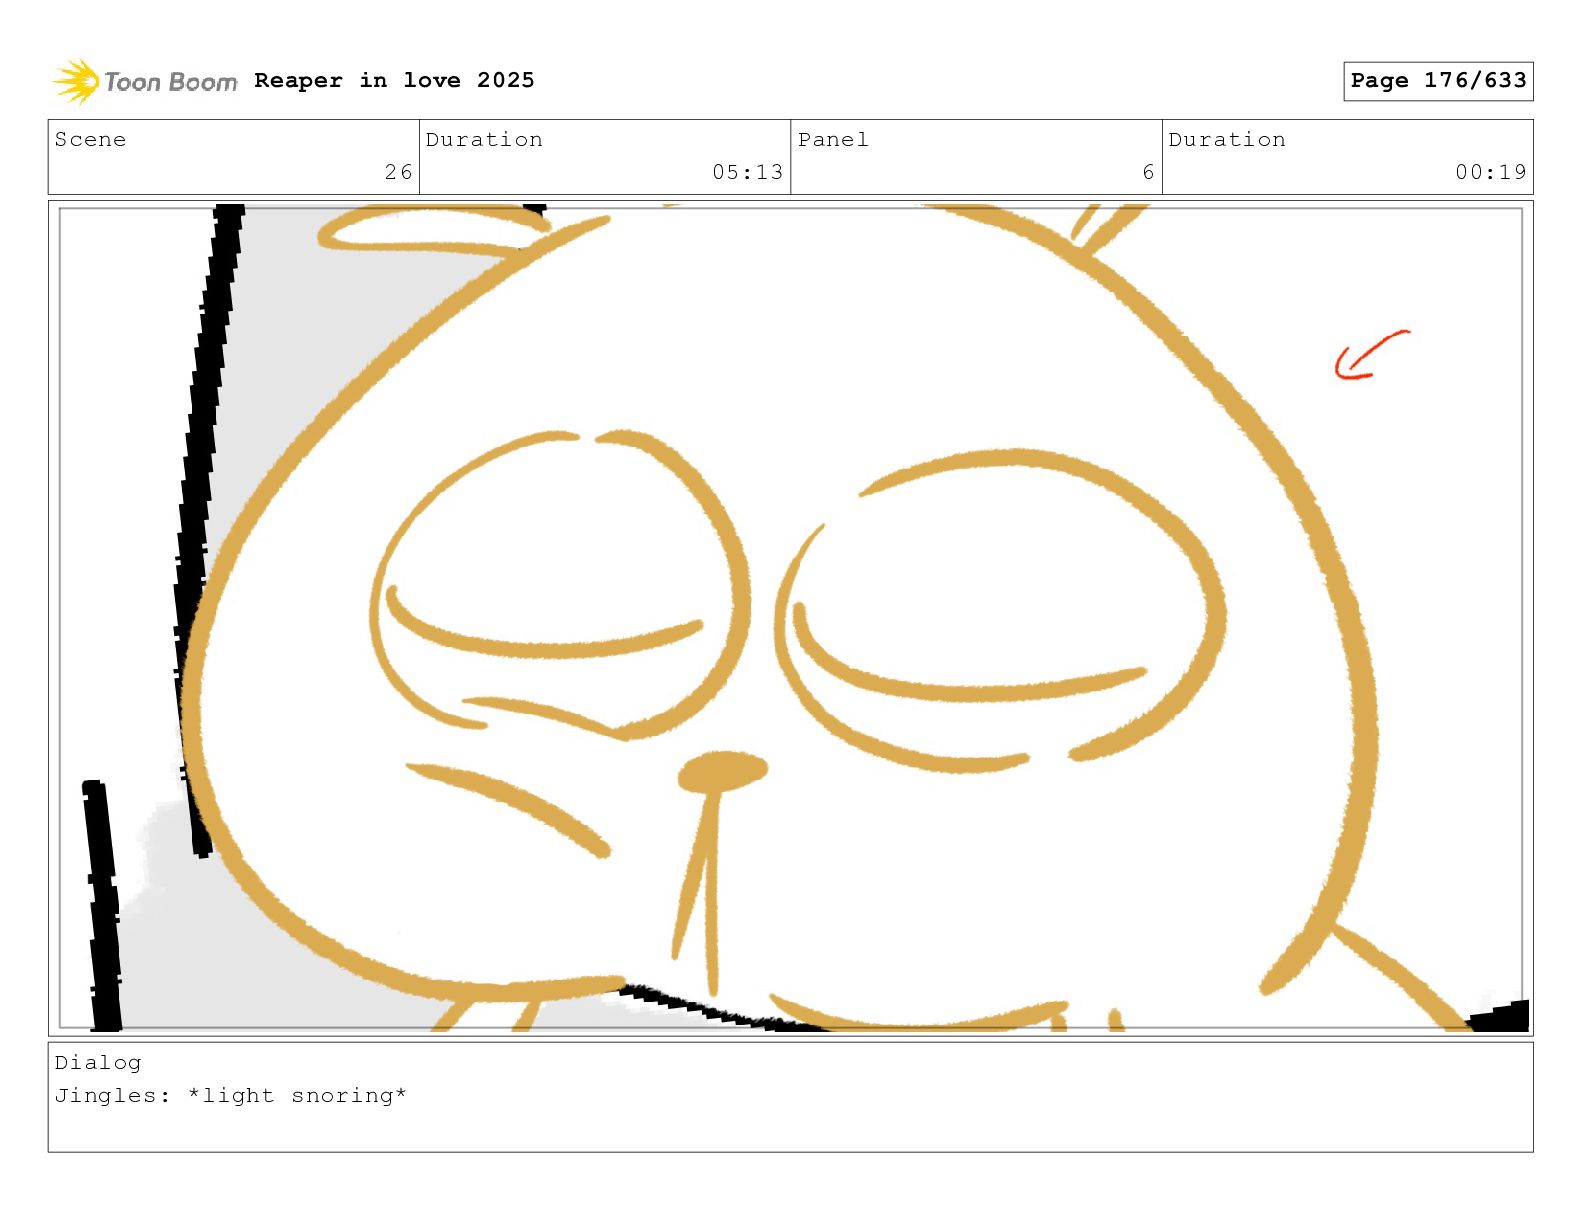Click the 'Page 176/633' indicator
Viewport: 1584px width, 1224px height.
pos(1438,81)
